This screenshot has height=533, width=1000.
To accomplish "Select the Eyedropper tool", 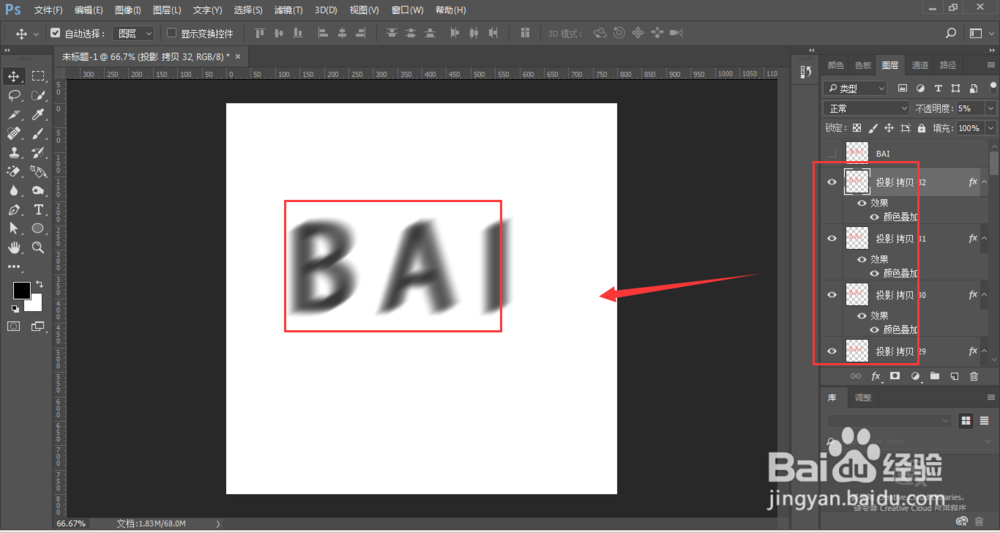I will pos(38,115).
